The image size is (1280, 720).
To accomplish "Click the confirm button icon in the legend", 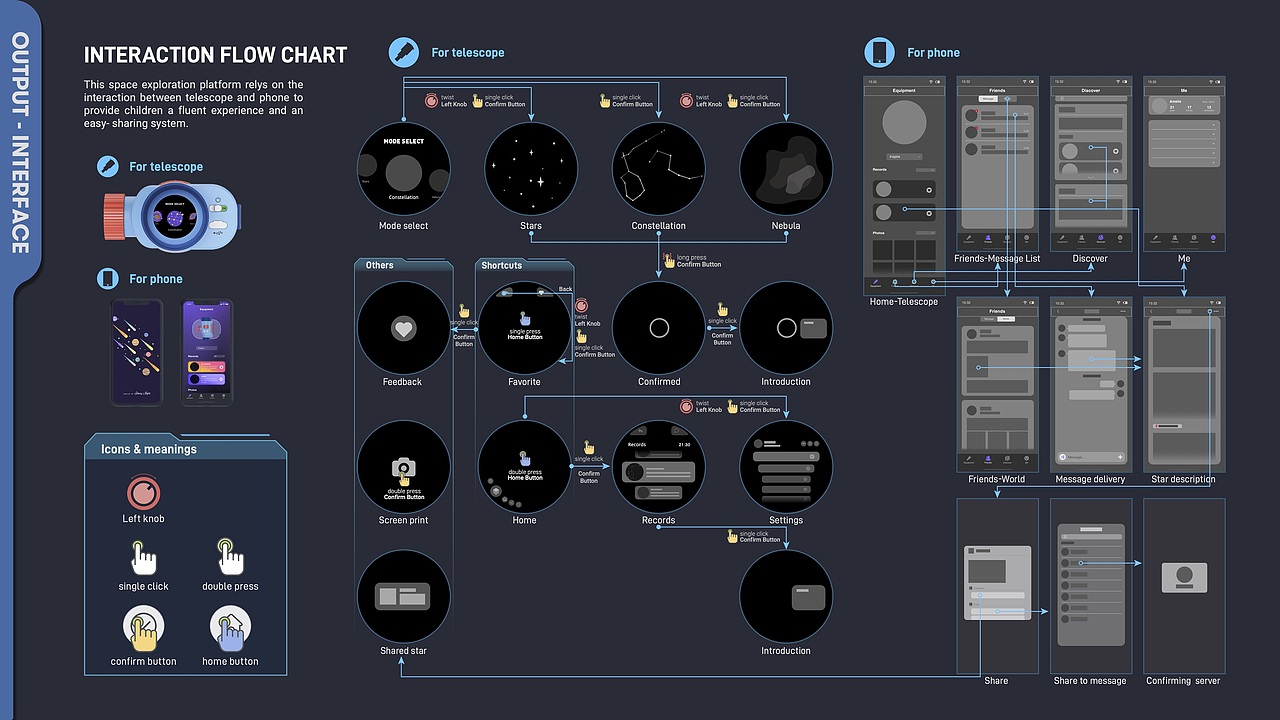I will (x=144, y=630).
